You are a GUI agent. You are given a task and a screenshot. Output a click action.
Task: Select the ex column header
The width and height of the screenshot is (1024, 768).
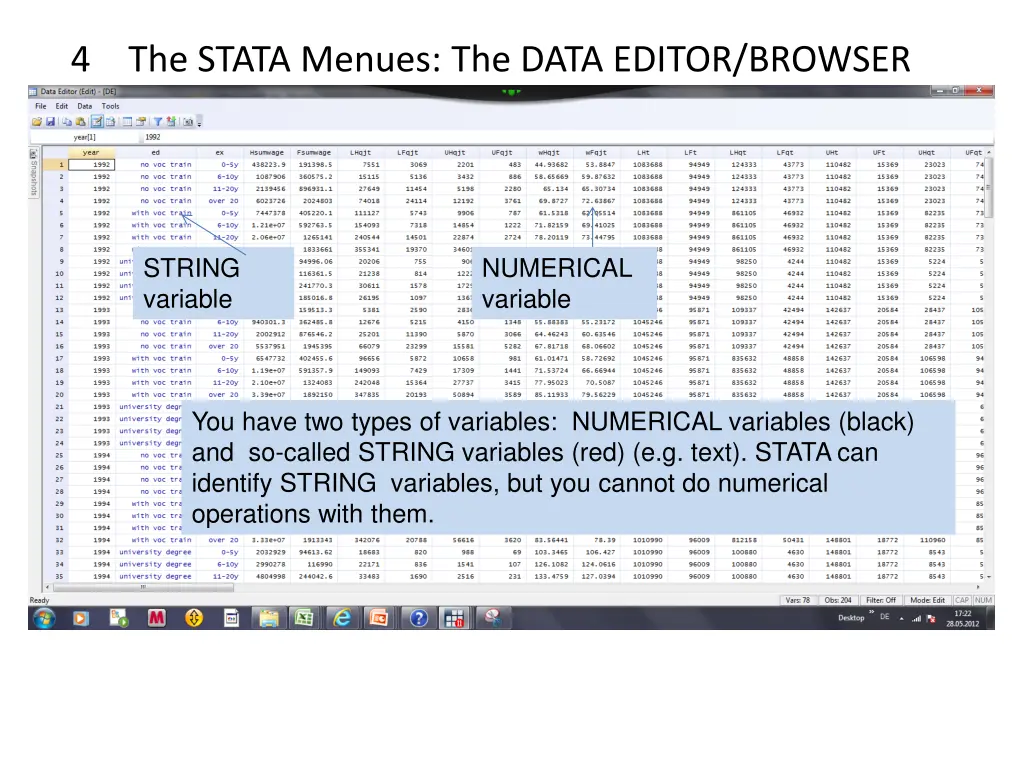pyautogui.click(x=219, y=153)
